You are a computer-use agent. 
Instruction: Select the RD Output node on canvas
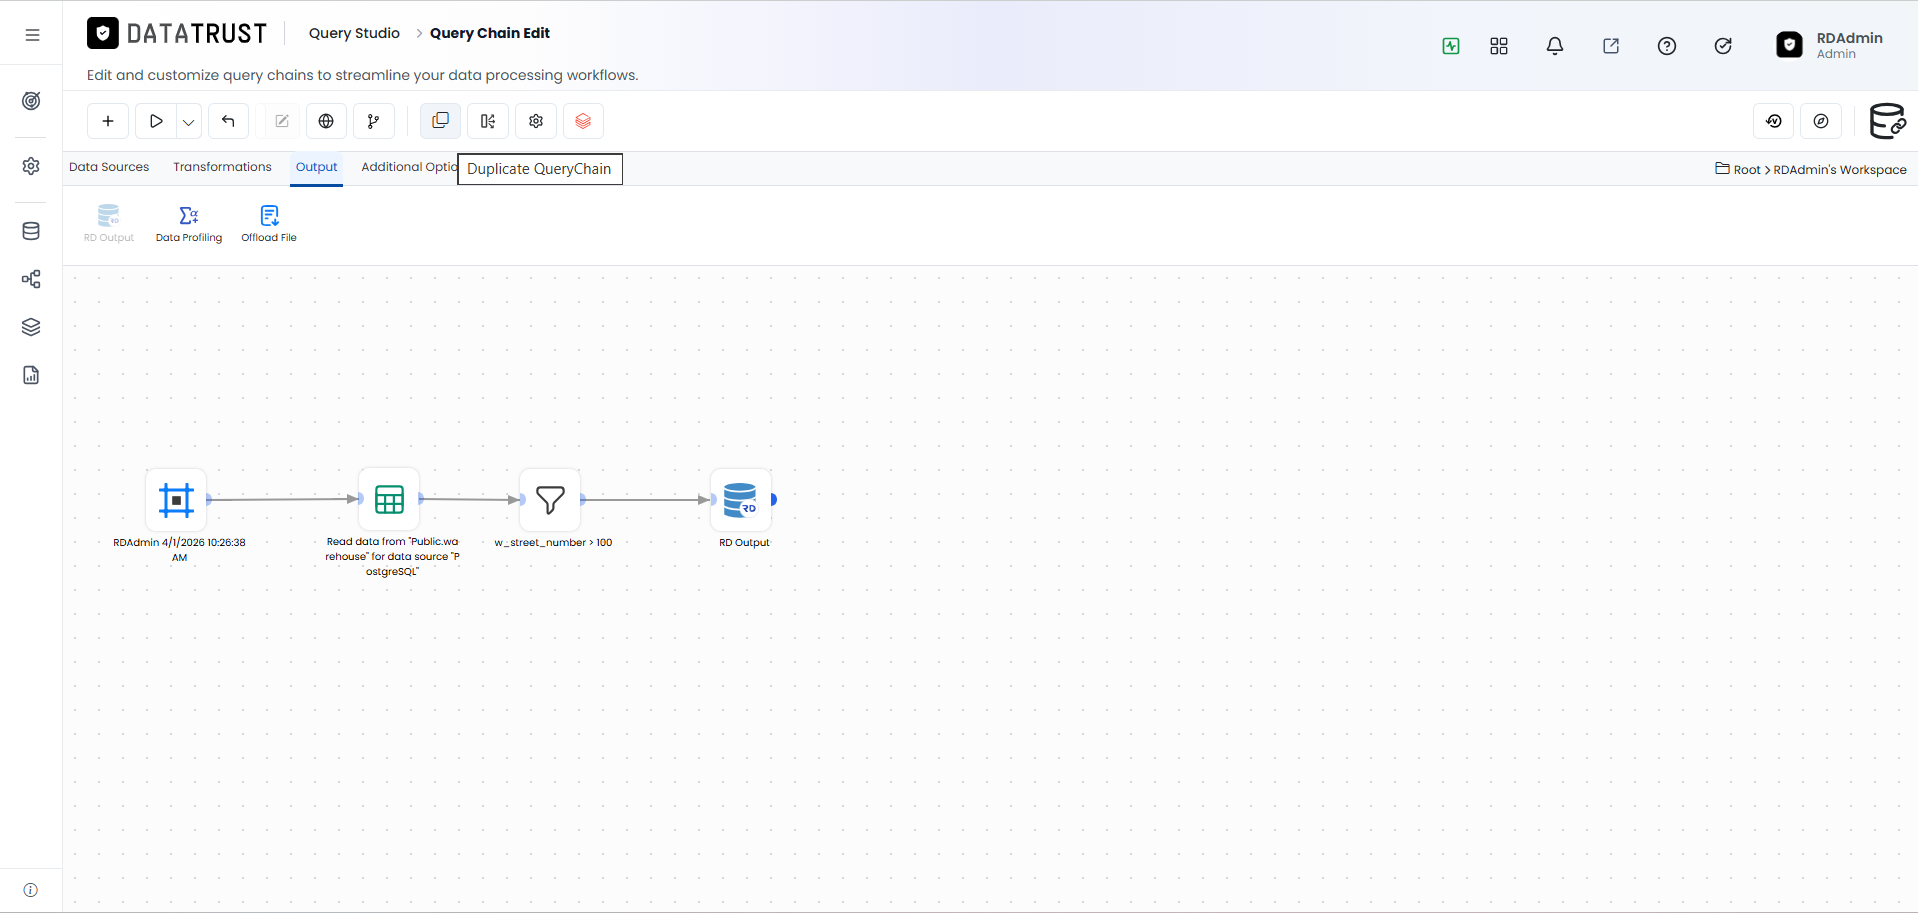[741, 499]
